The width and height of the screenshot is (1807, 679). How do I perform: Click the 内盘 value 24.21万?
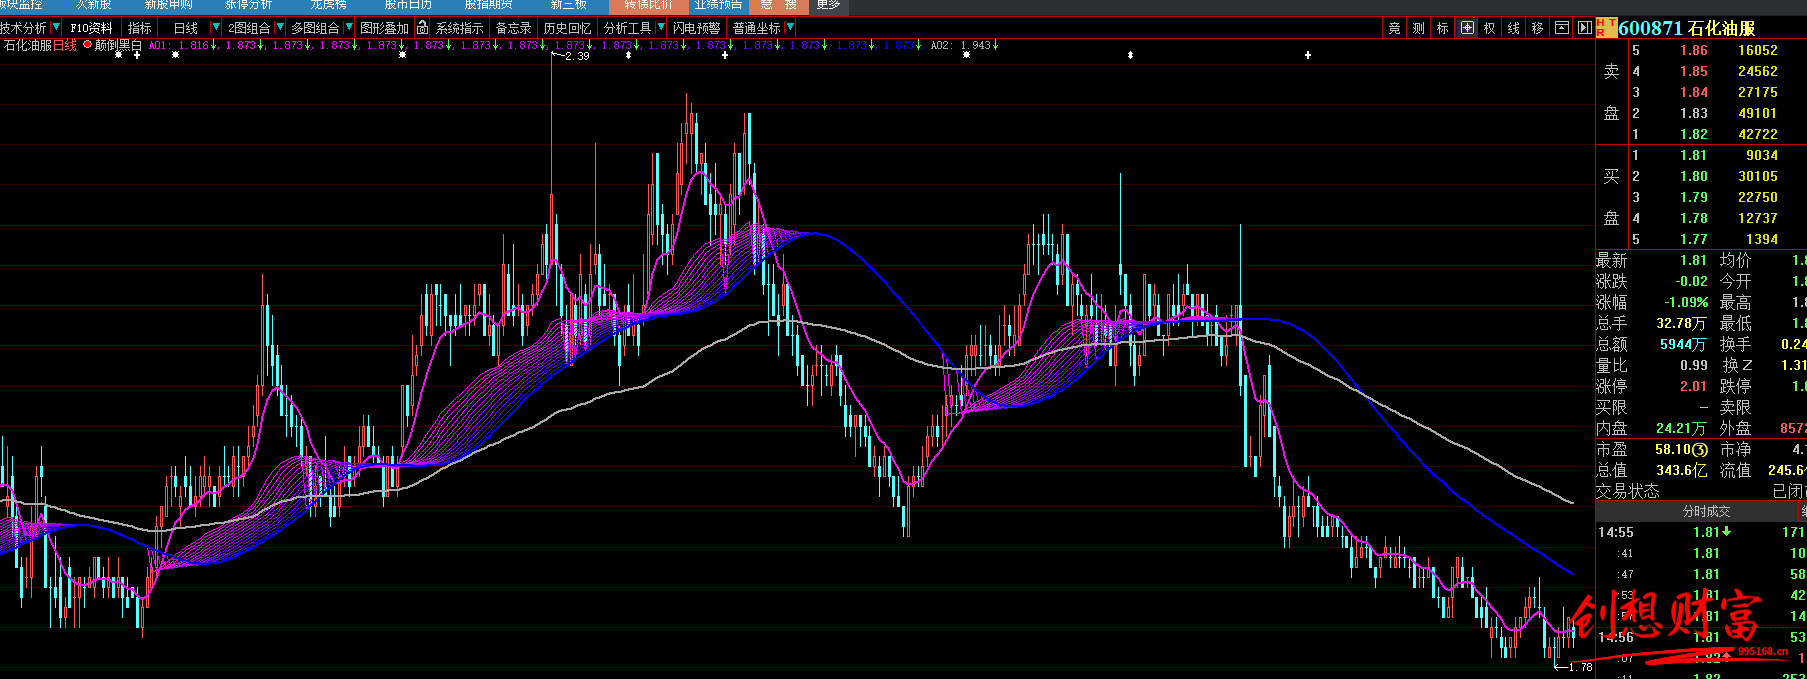pos(1681,428)
